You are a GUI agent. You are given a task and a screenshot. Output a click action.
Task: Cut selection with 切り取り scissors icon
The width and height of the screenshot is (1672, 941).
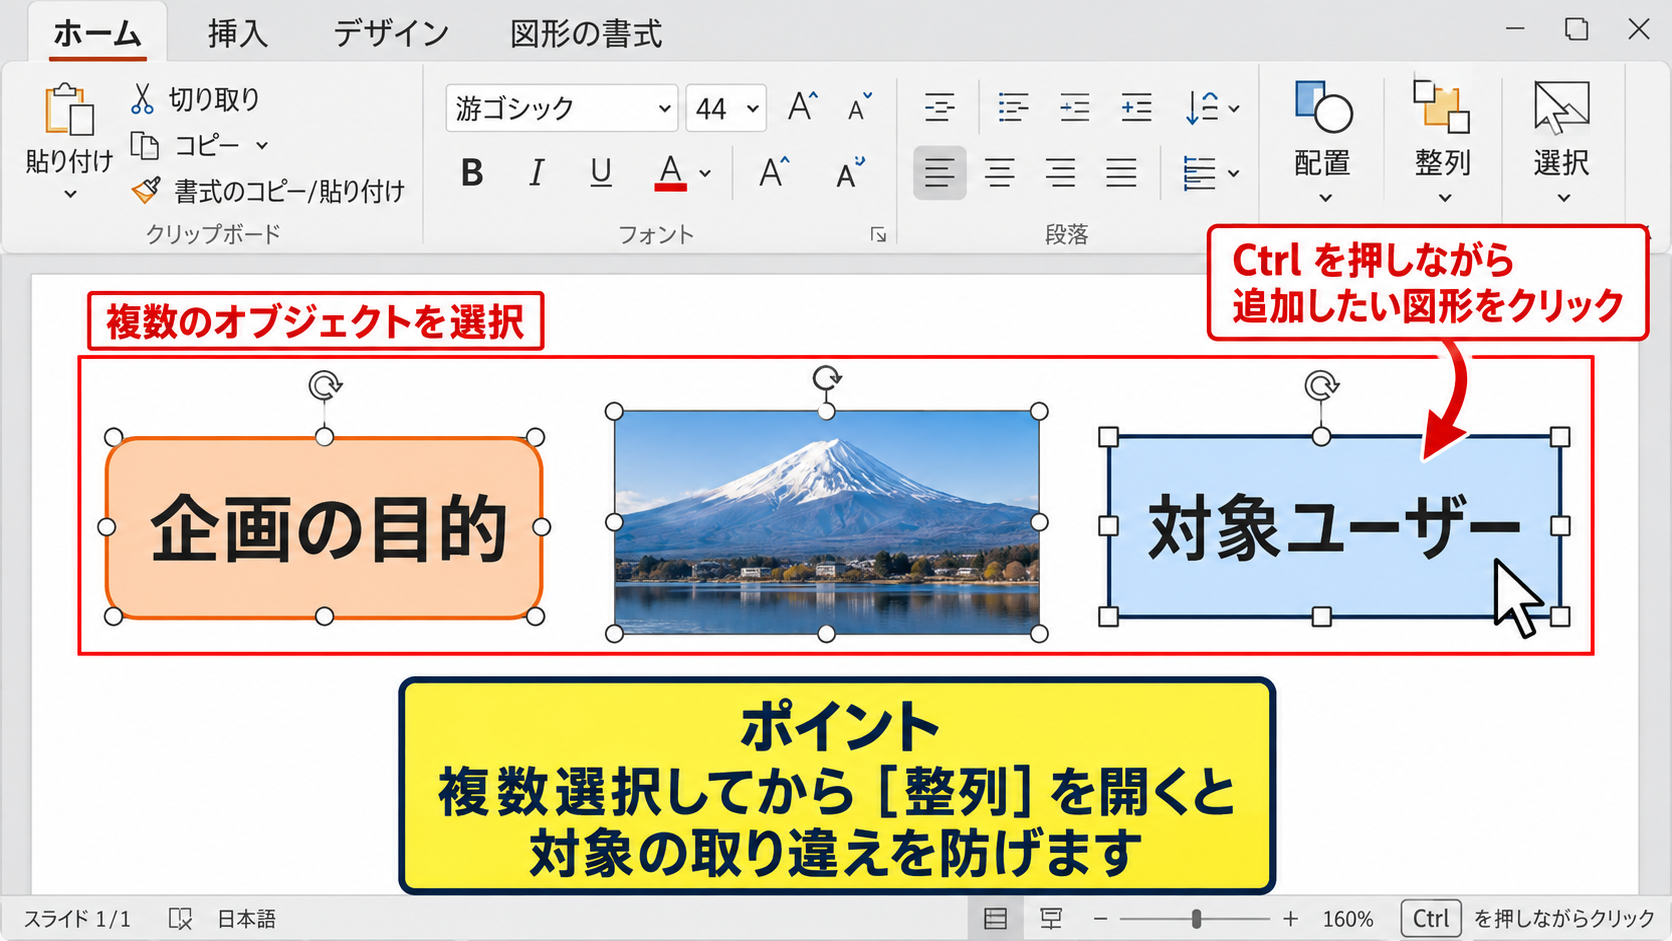pyautogui.click(x=142, y=99)
